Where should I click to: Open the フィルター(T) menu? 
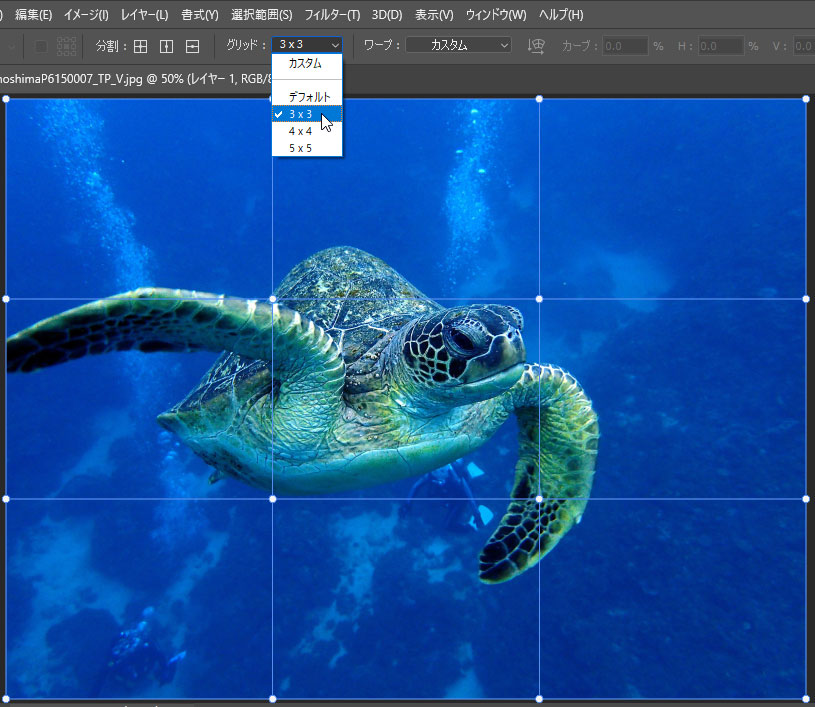332,15
